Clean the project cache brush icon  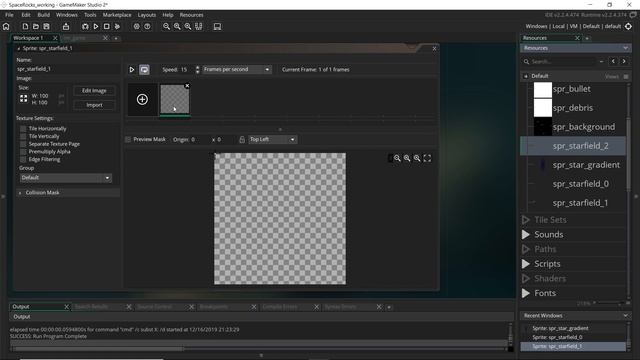click(x=117, y=27)
